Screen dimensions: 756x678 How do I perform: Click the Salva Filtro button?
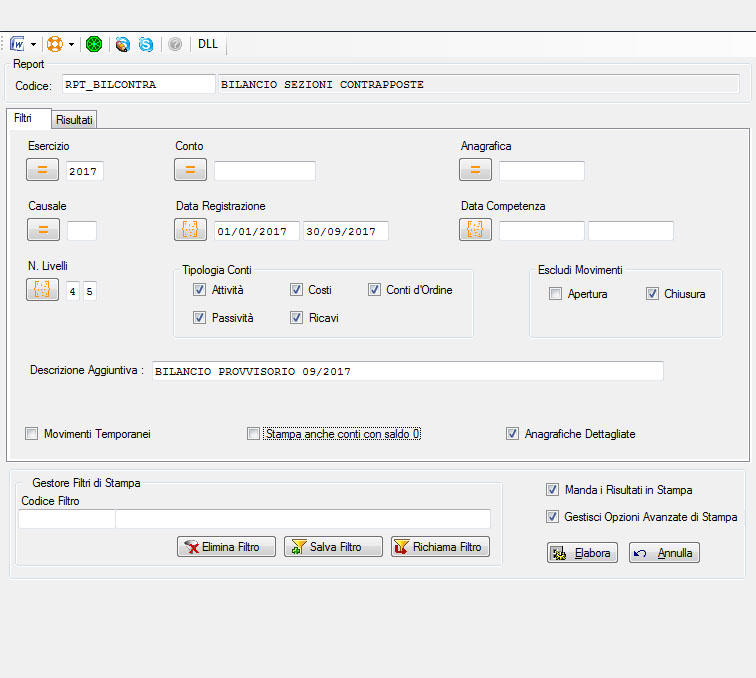click(x=334, y=547)
